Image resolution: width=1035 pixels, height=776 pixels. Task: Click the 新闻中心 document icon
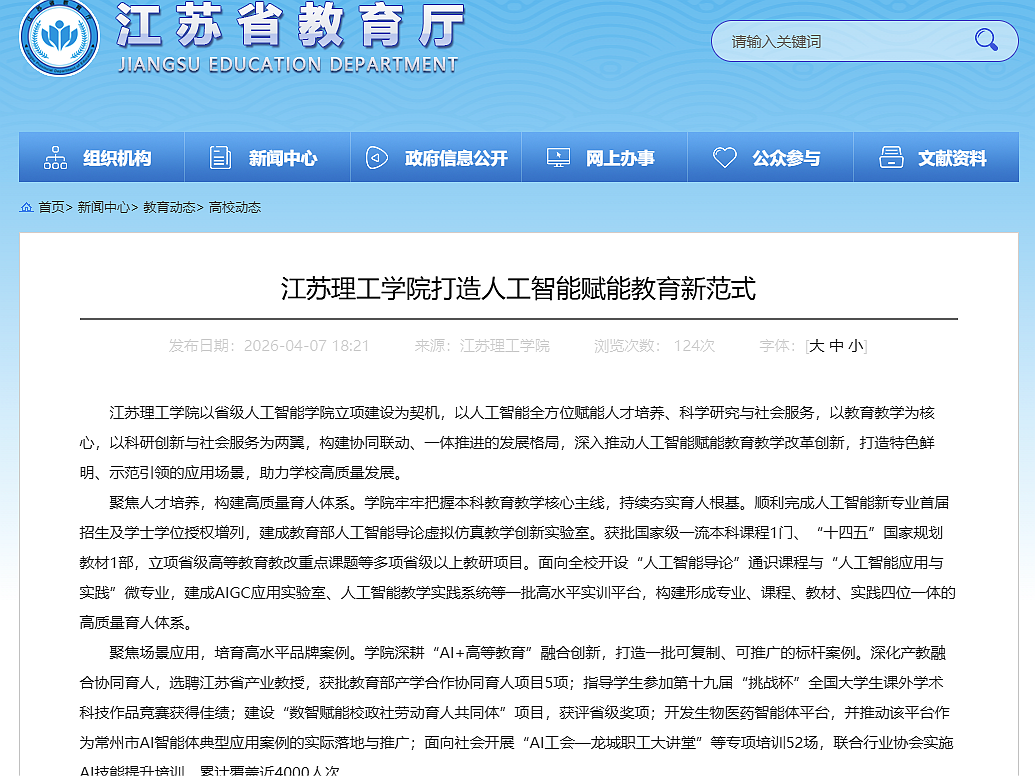click(220, 158)
